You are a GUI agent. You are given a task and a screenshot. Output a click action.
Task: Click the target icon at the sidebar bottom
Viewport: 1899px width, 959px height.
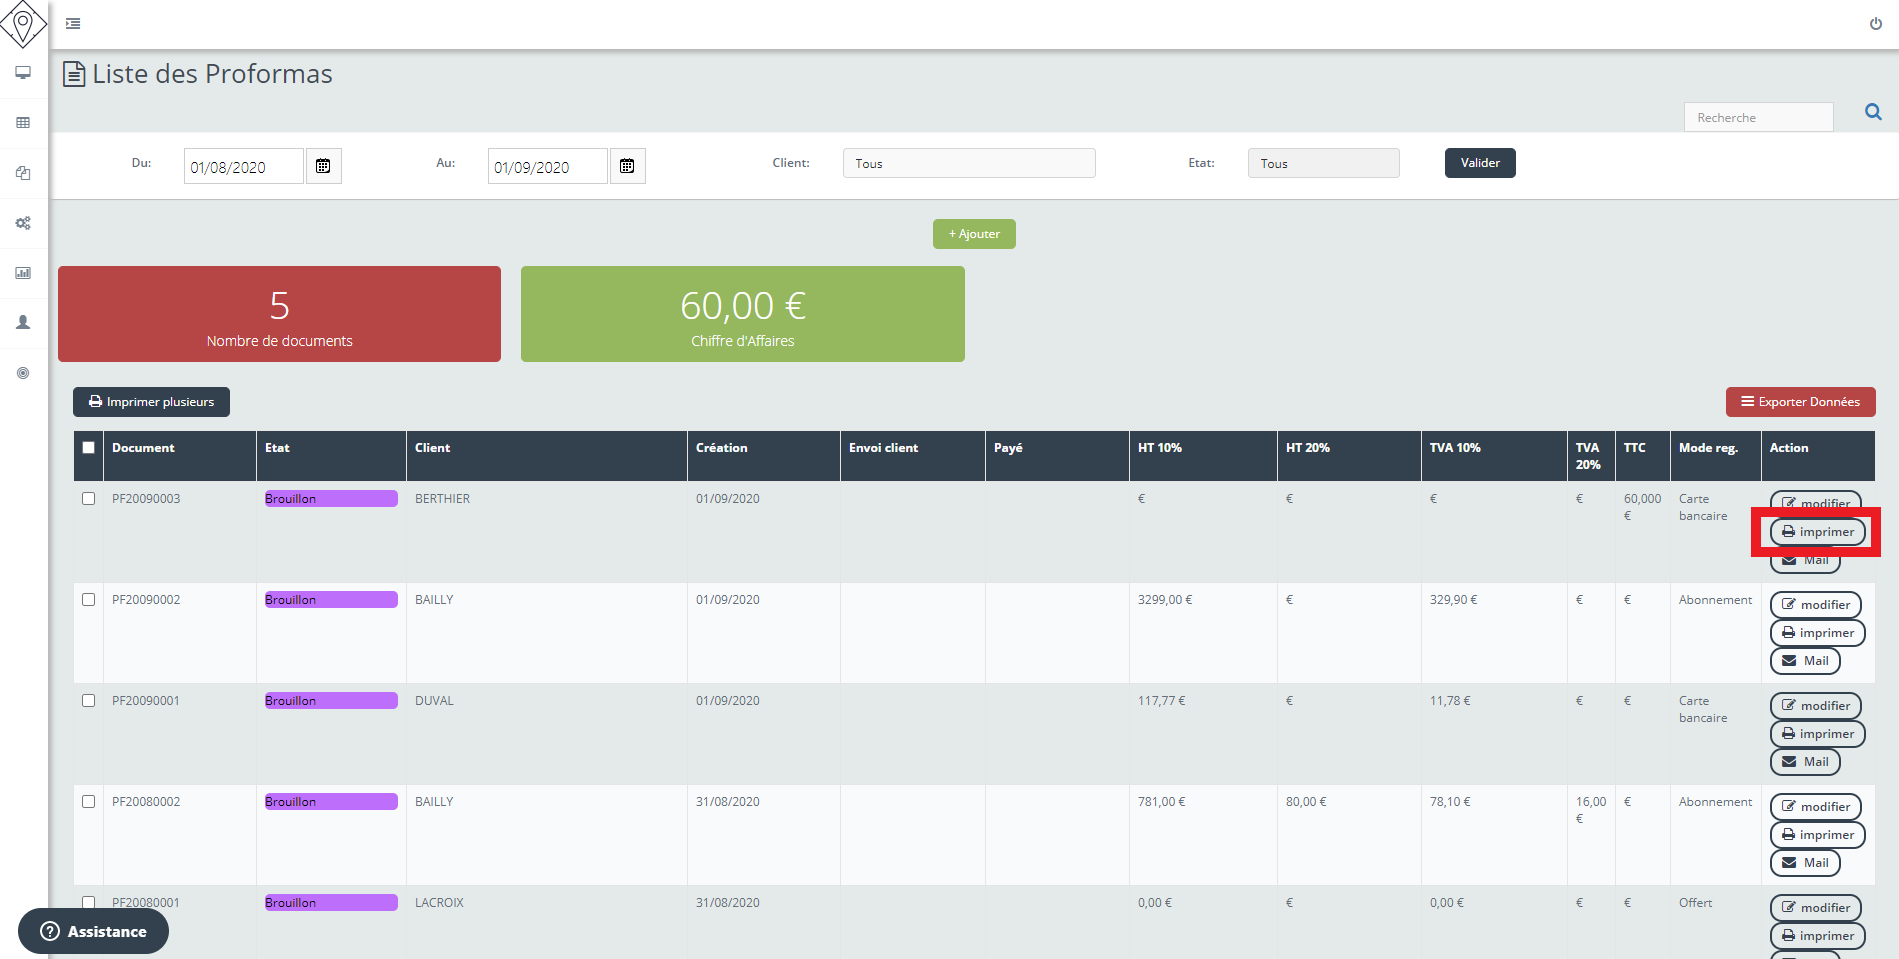click(x=22, y=372)
